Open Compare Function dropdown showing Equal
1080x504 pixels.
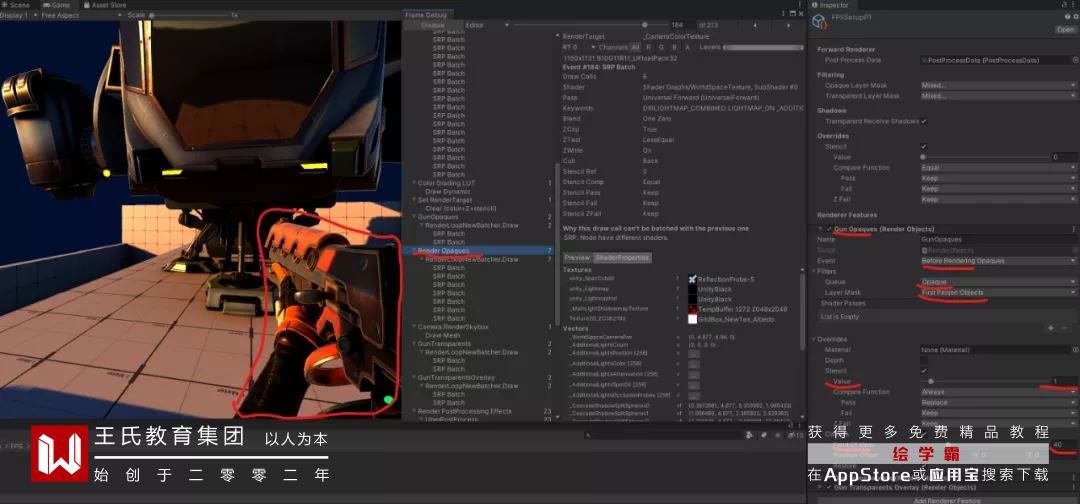(x=998, y=167)
